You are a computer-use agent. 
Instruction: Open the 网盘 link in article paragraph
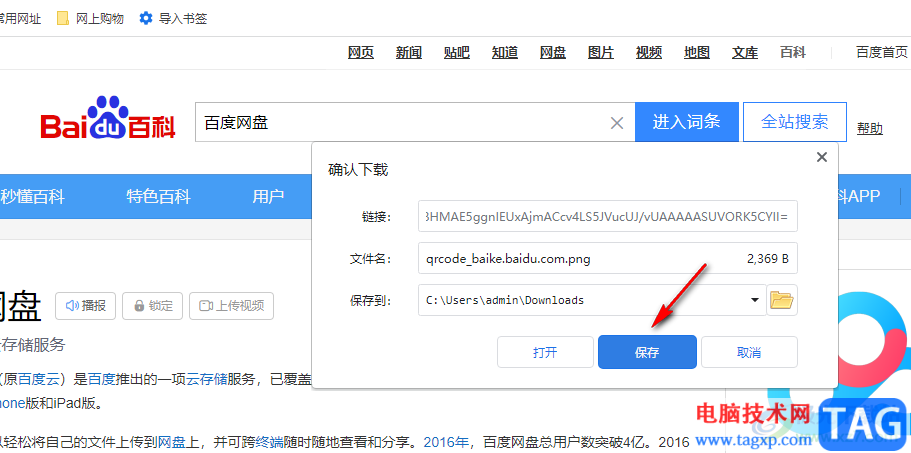click(x=171, y=443)
